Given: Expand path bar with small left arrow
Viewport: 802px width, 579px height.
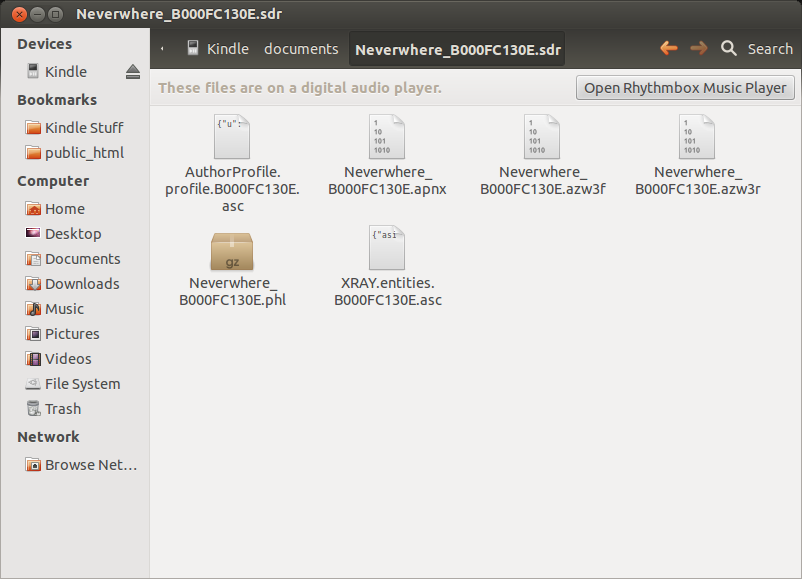Looking at the screenshot, I should [162, 49].
